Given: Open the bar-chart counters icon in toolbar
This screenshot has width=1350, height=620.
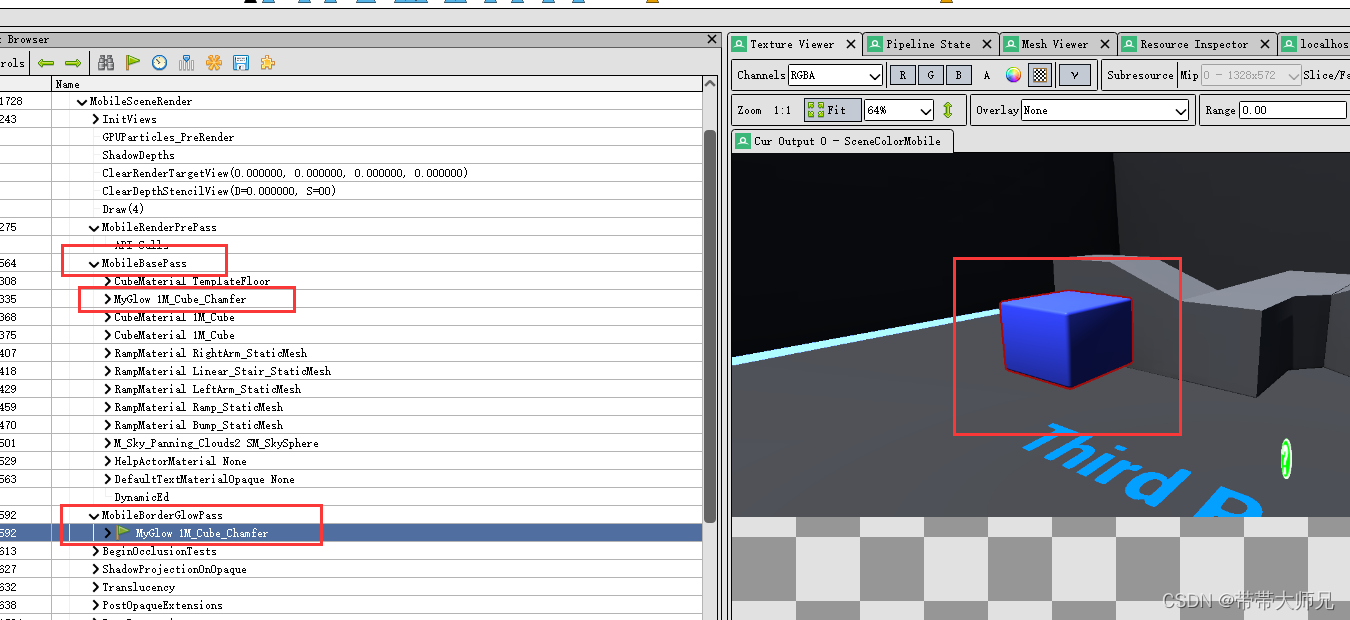Looking at the screenshot, I should pyautogui.click(x=187, y=63).
